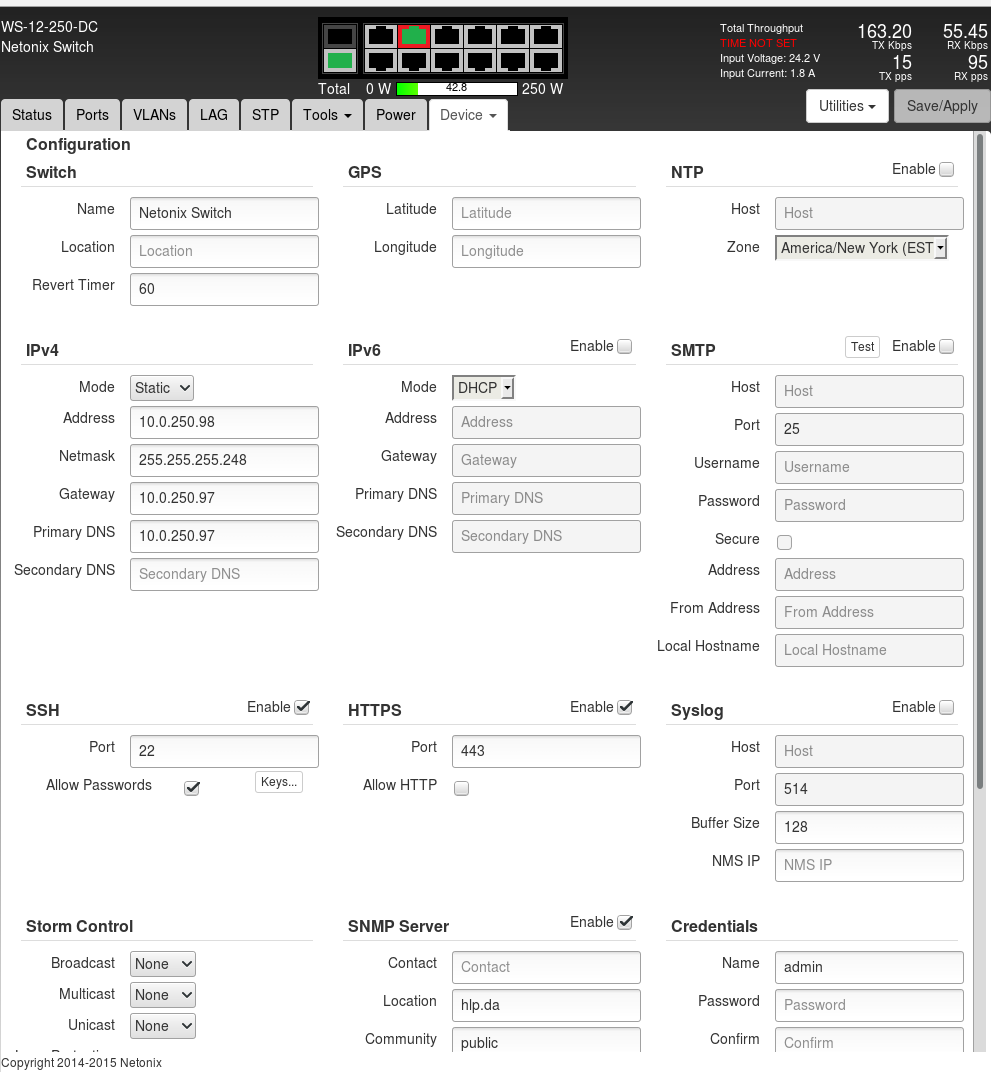Click the total power usage bar
Image resolution: width=991 pixels, height=1072 pixels.
(x=457, y=89)
